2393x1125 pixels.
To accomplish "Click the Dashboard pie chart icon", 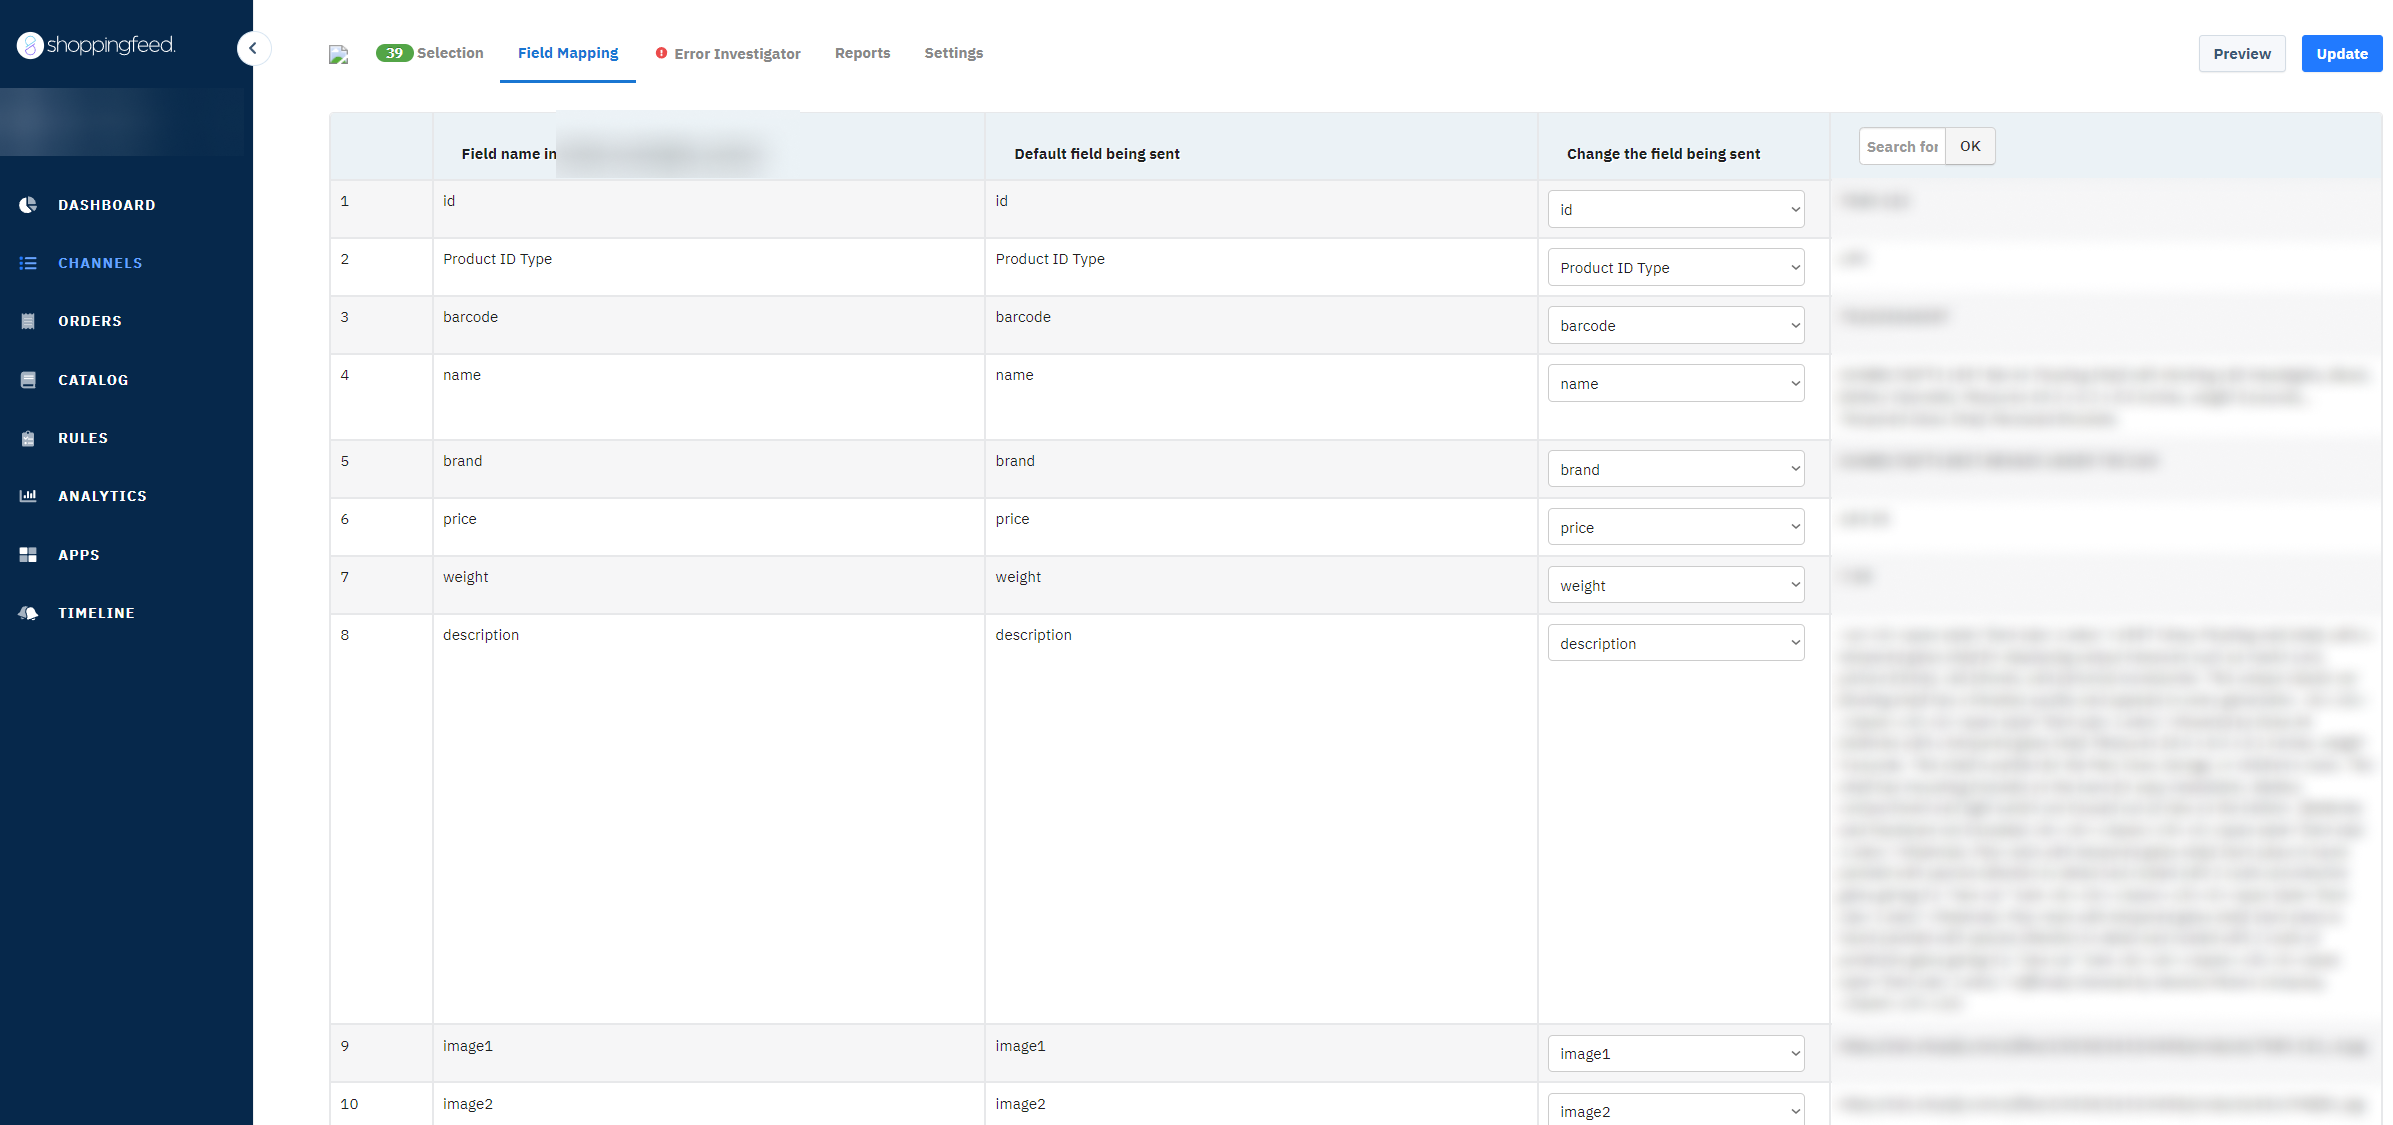I will pyautogui.click(x=28, y=205).
